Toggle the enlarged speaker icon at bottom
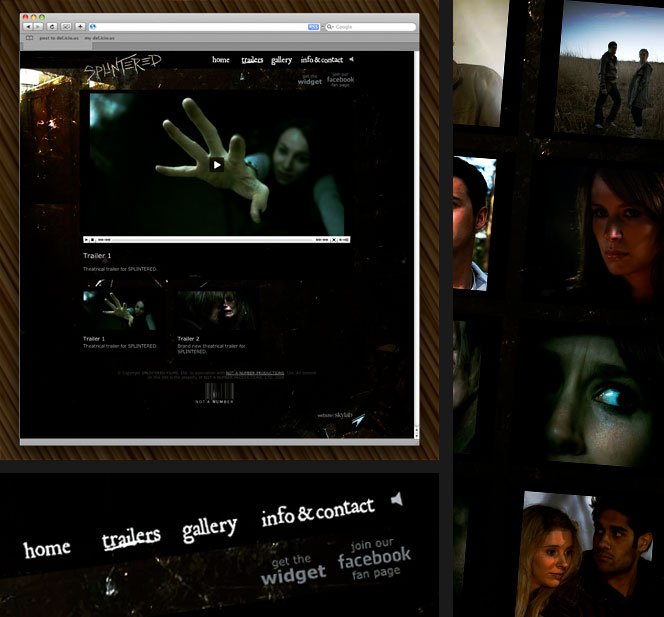Viewport: 664px width, 617px height. click(x=397, y=498)
